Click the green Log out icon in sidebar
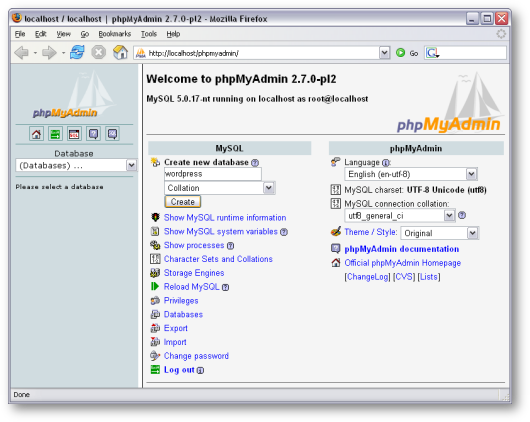530x422 pixels. pyautogui.click(x=55, y=134)
